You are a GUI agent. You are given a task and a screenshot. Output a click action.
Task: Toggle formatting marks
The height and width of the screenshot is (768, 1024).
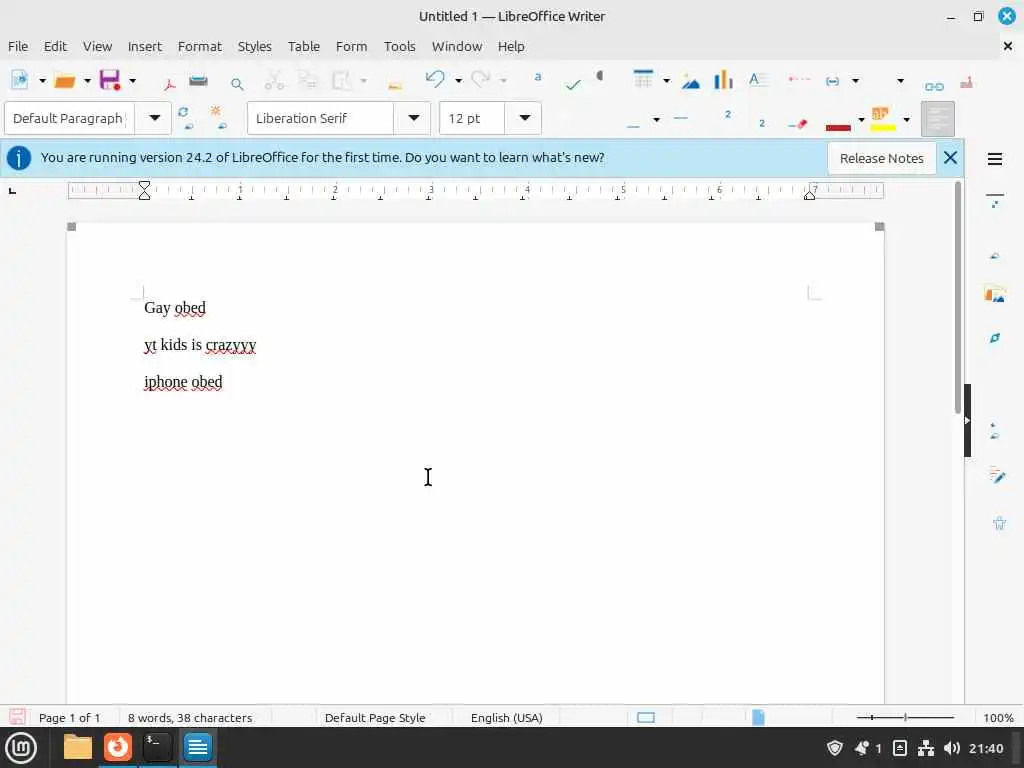pos(600,76)
